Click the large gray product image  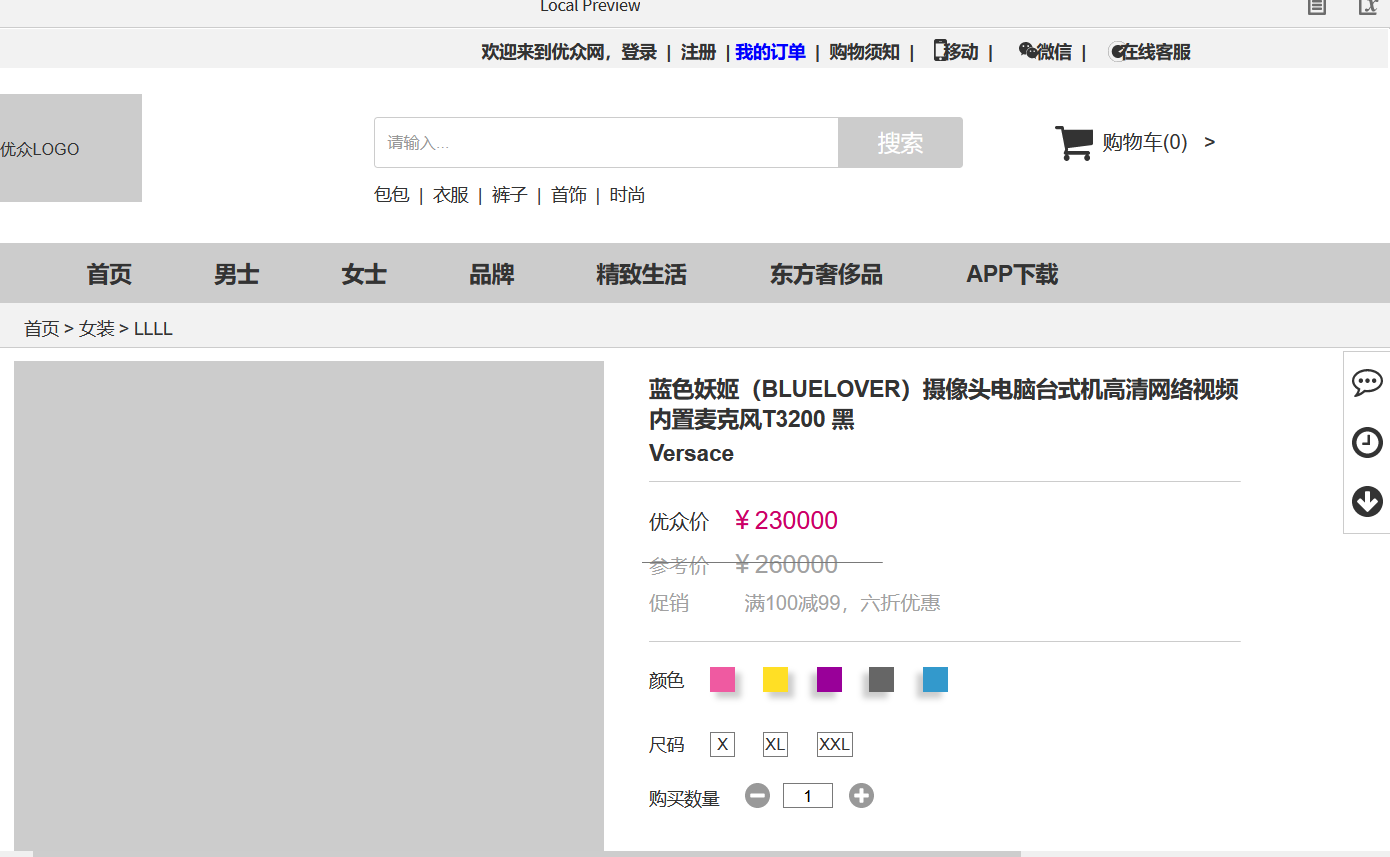click(309, 606)
